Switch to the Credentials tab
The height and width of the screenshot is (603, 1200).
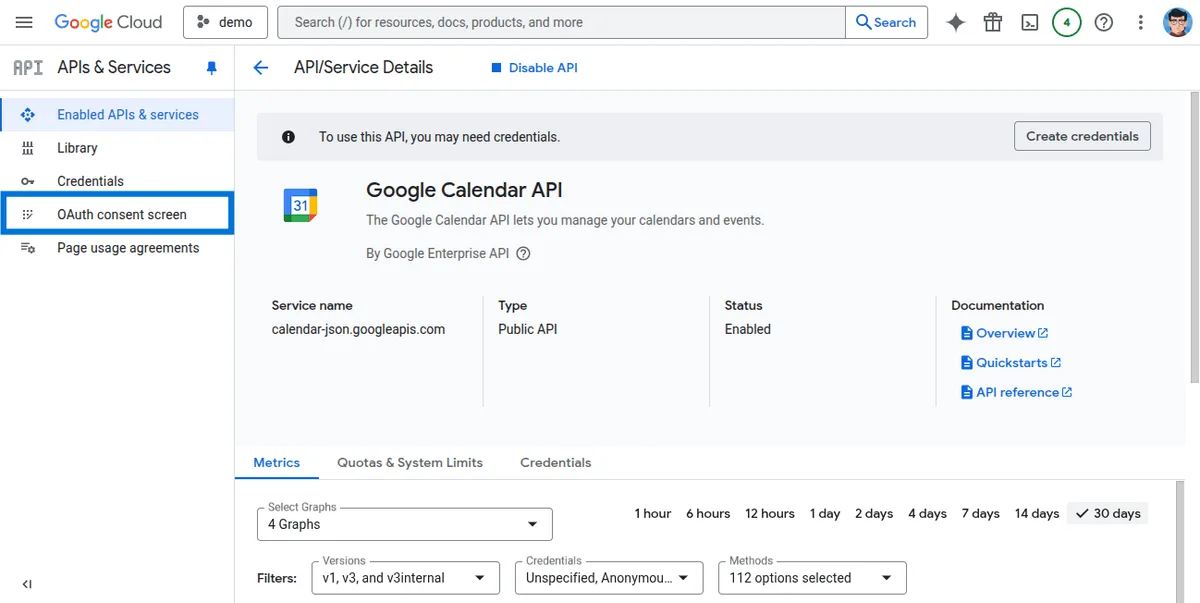tap(555, 462)
